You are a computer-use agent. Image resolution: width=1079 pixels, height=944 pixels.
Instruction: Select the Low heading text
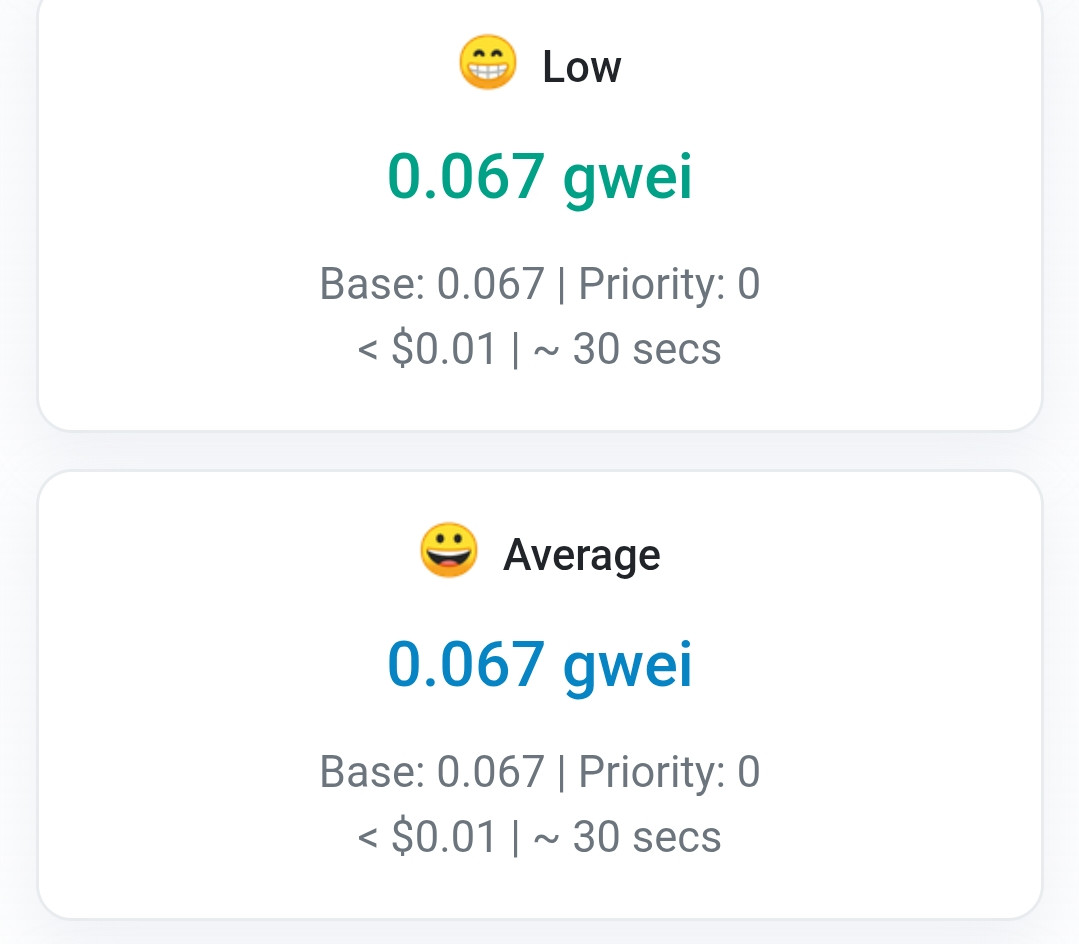click(581, 67)
